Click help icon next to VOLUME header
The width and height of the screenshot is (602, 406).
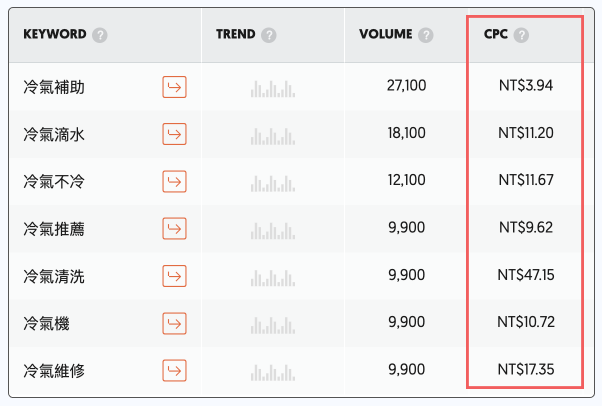(x=426, y=35)
